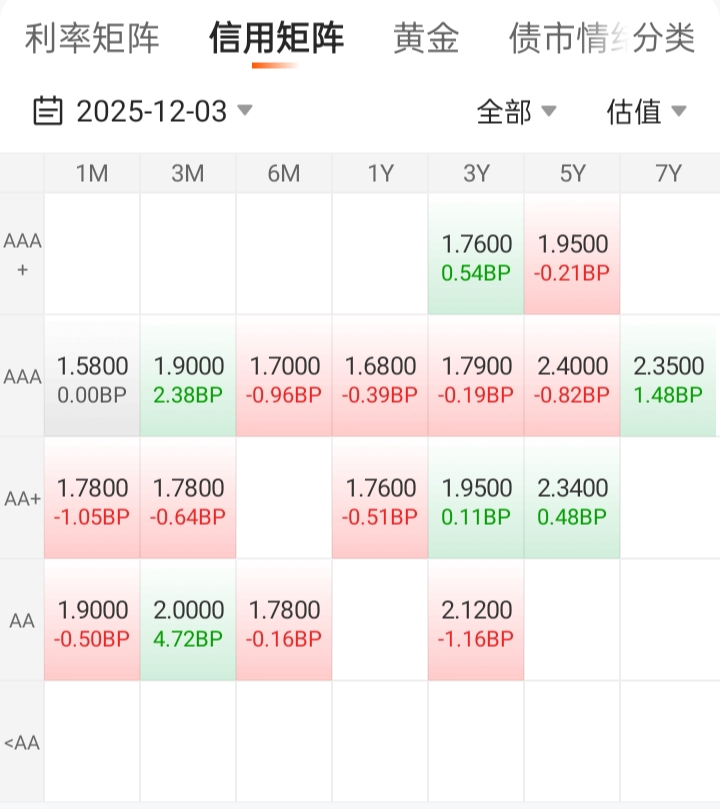720x809 pixels.
Task: Select the 信用矩阵 tab
Action: (x=276, y=39)
